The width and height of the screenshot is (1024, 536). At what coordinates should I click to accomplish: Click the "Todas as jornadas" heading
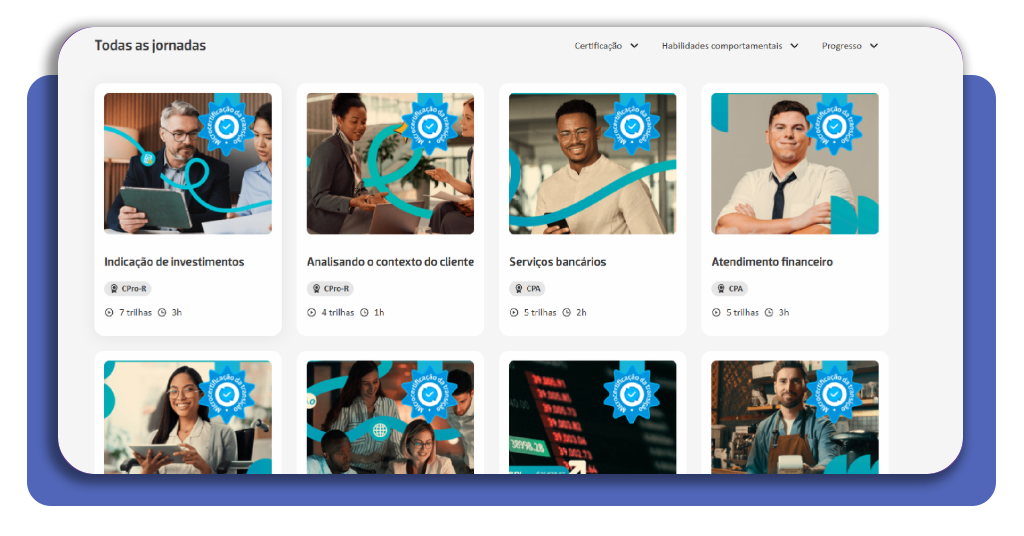150,45
